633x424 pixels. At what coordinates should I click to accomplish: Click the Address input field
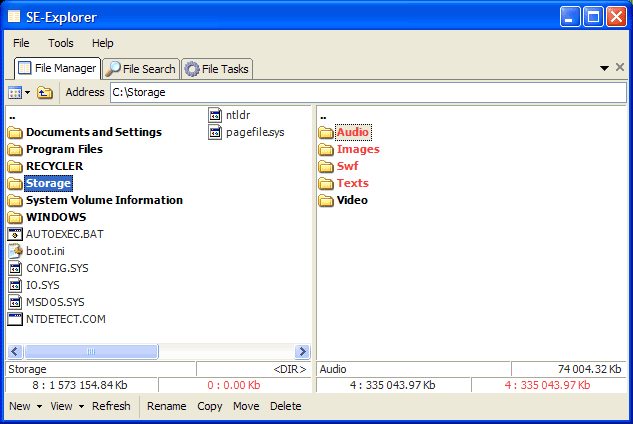[x=367, y=92]
